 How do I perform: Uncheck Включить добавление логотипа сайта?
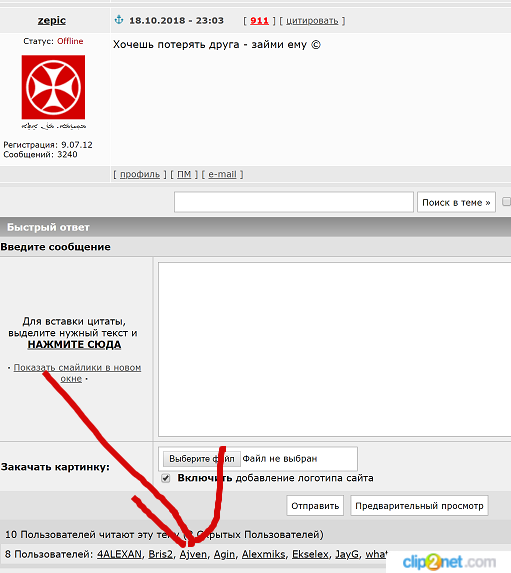point(166,478)
